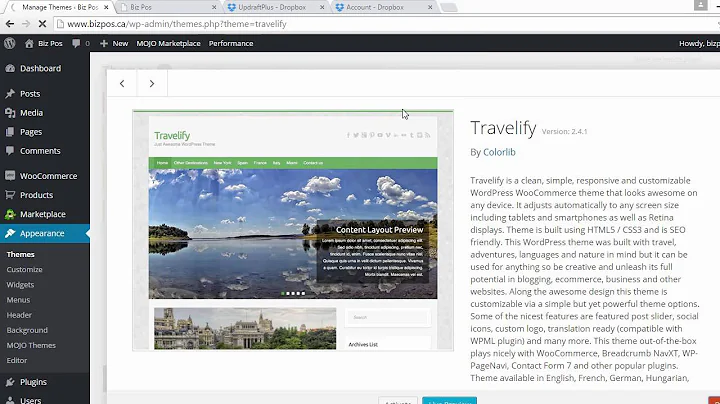Open the Marketplace sidebar item

45,214
